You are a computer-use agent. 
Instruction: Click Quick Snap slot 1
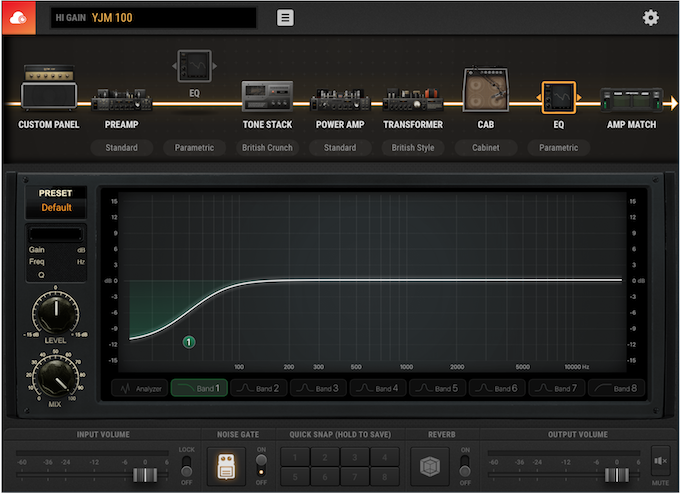[295, 457]
